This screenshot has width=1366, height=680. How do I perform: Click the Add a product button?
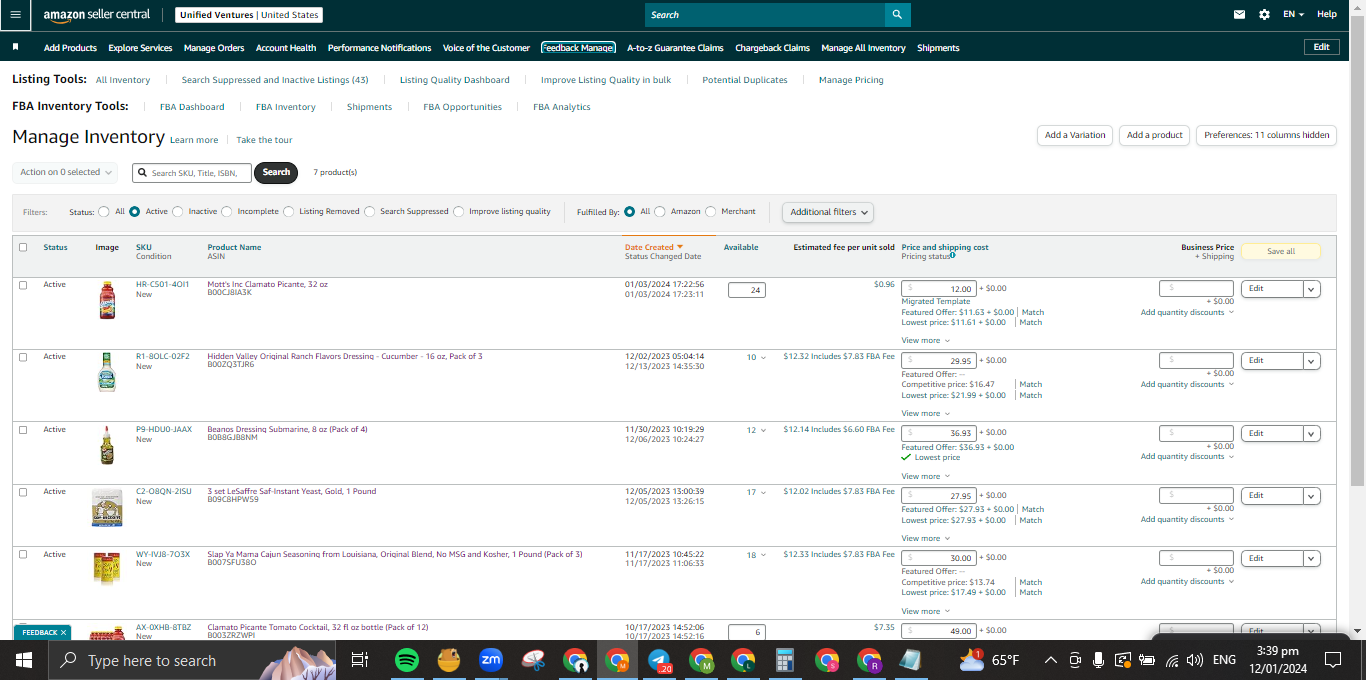click(1154, 135)
